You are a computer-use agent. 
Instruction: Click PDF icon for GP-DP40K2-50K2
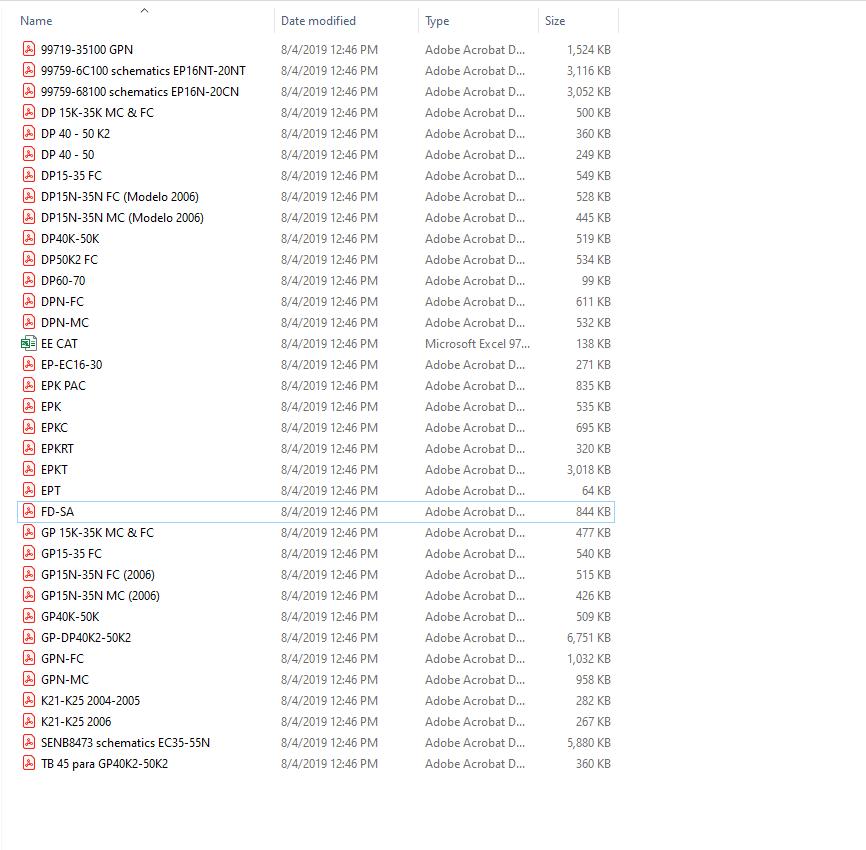(29, 637)
